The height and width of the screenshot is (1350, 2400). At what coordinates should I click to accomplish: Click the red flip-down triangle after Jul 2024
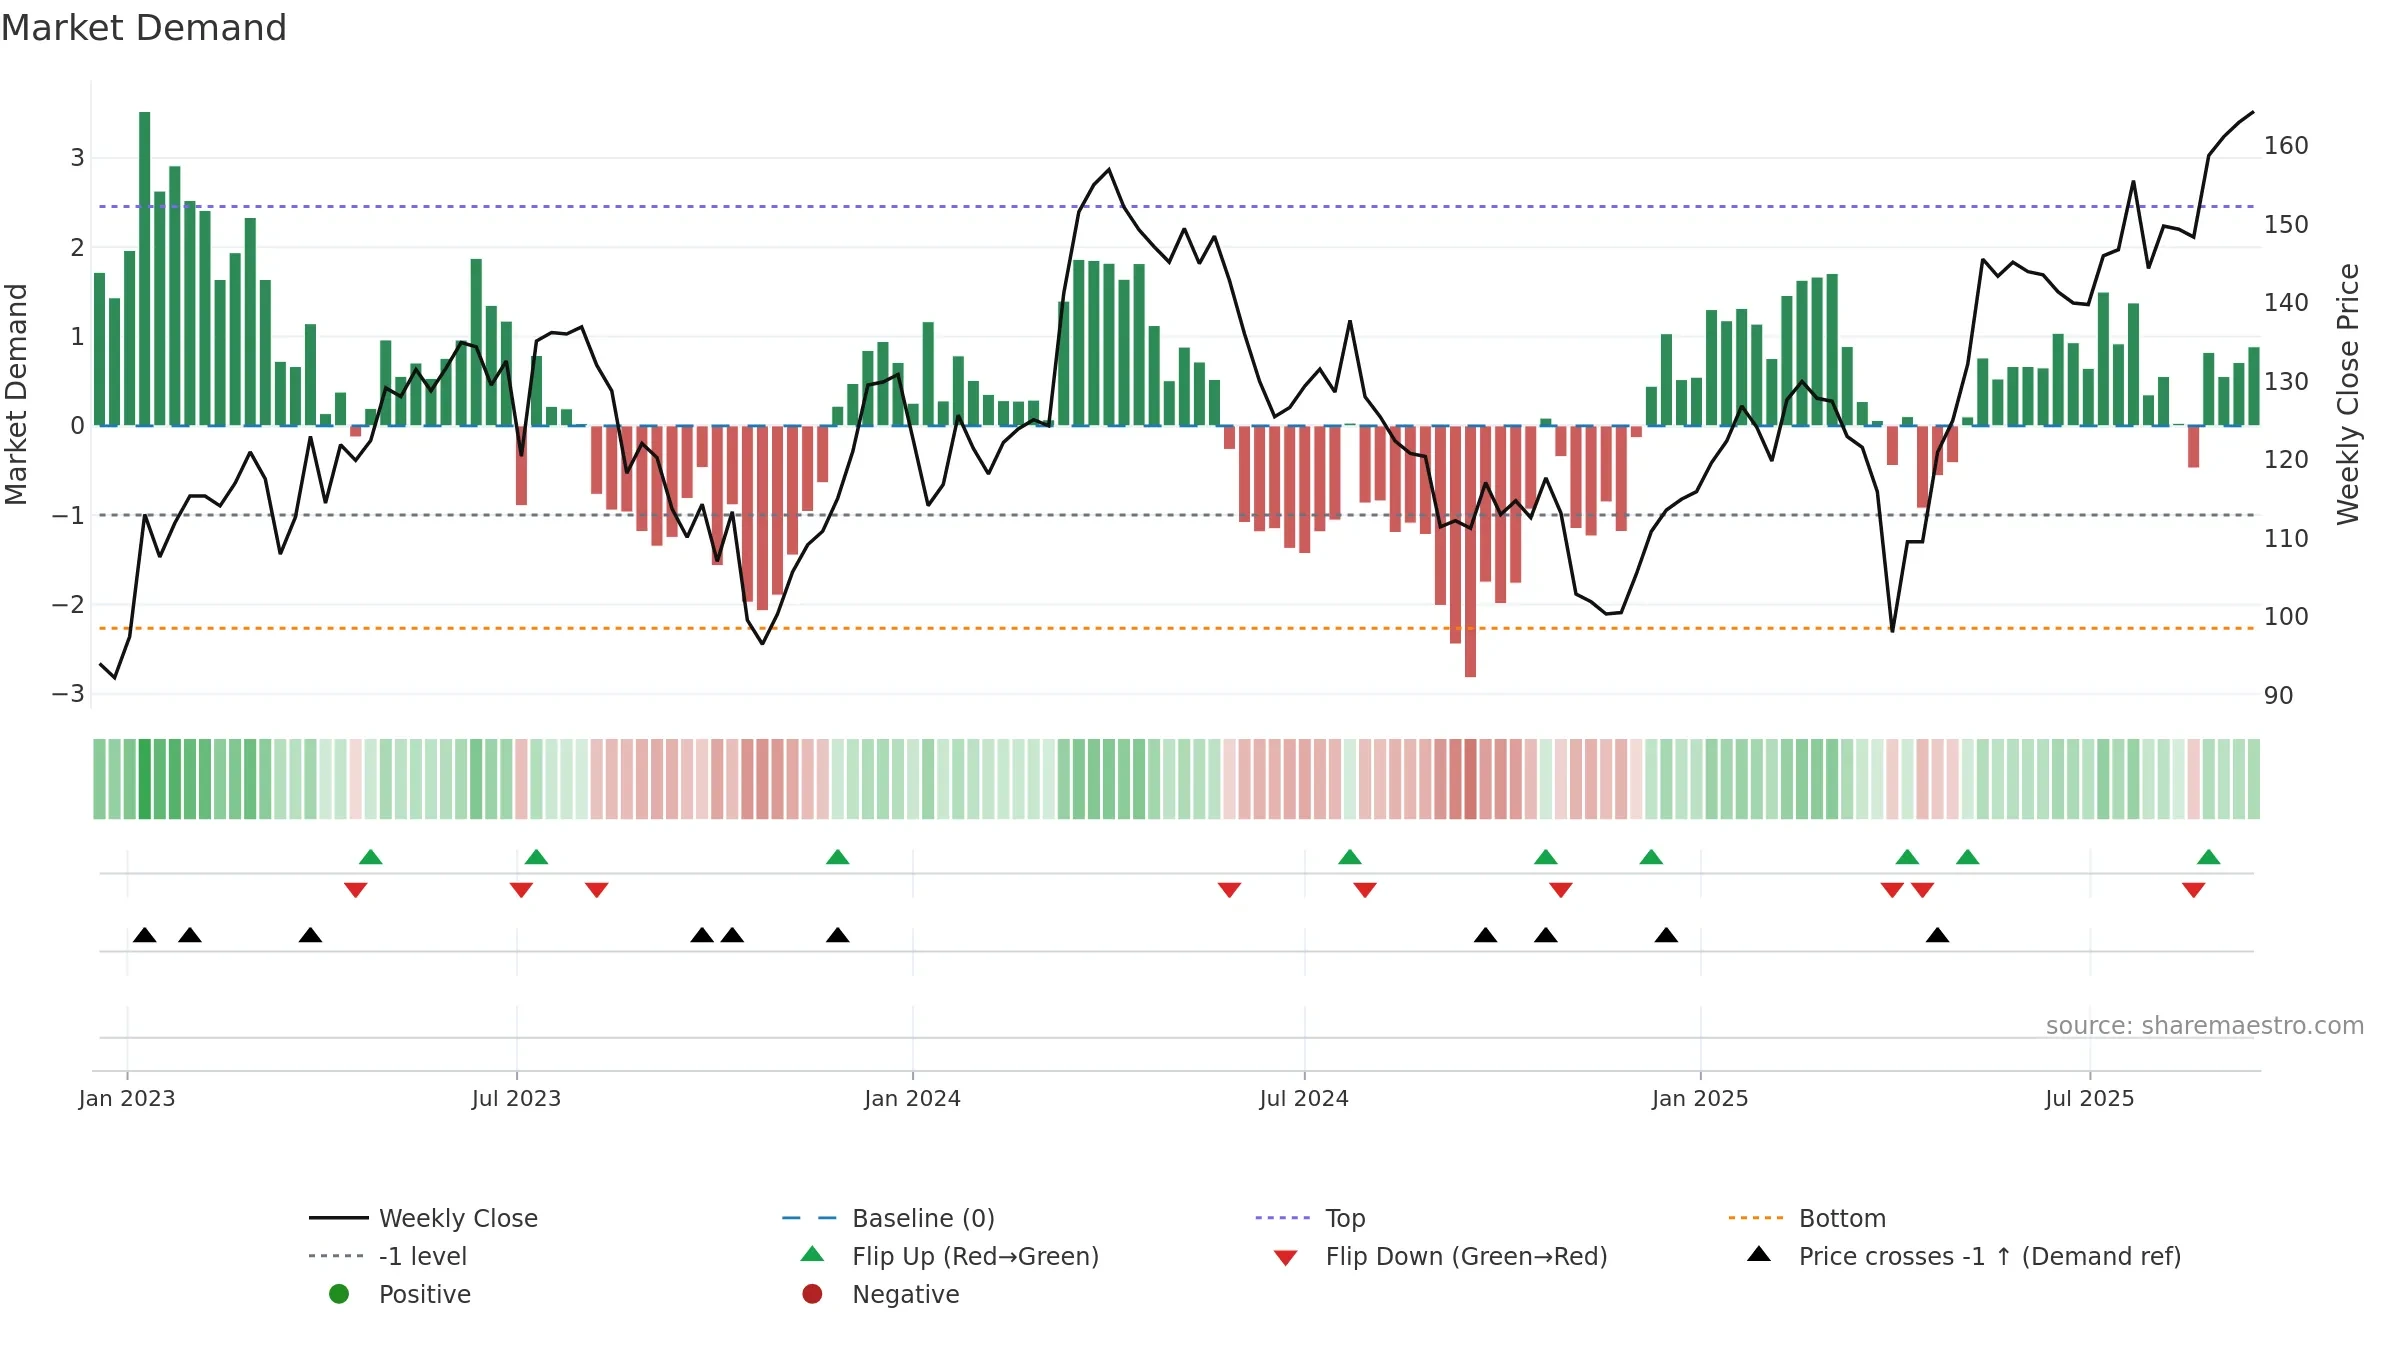tap(1365, 890)
